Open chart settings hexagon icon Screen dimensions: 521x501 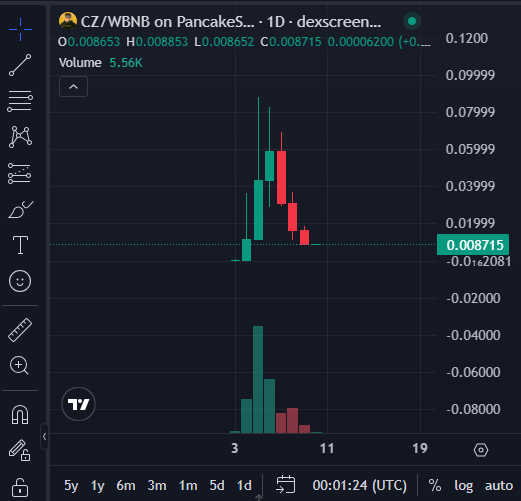(481, 450)
